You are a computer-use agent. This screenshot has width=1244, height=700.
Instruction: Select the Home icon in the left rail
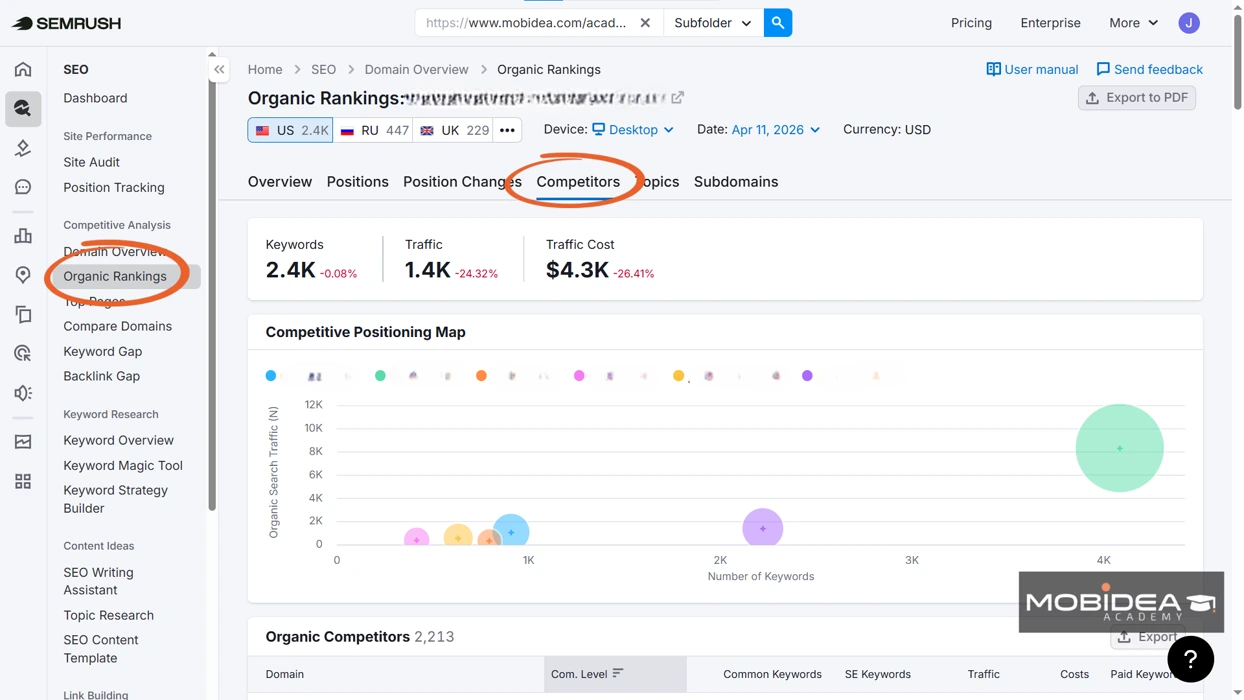point(22,68)
